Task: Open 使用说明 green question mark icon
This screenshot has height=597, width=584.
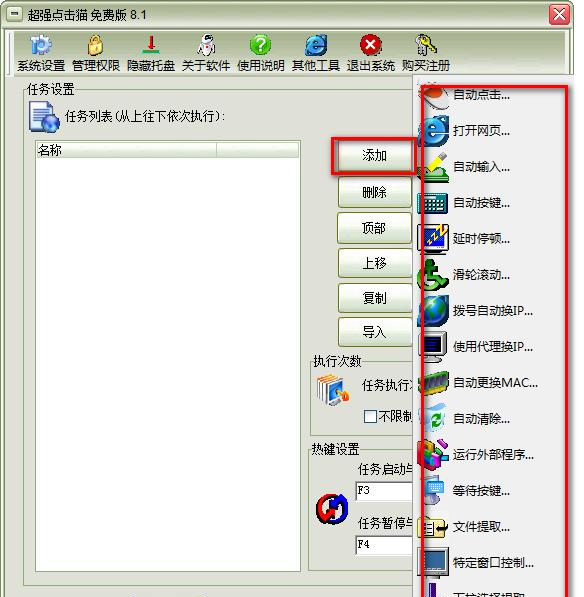Action: point(261,45)
